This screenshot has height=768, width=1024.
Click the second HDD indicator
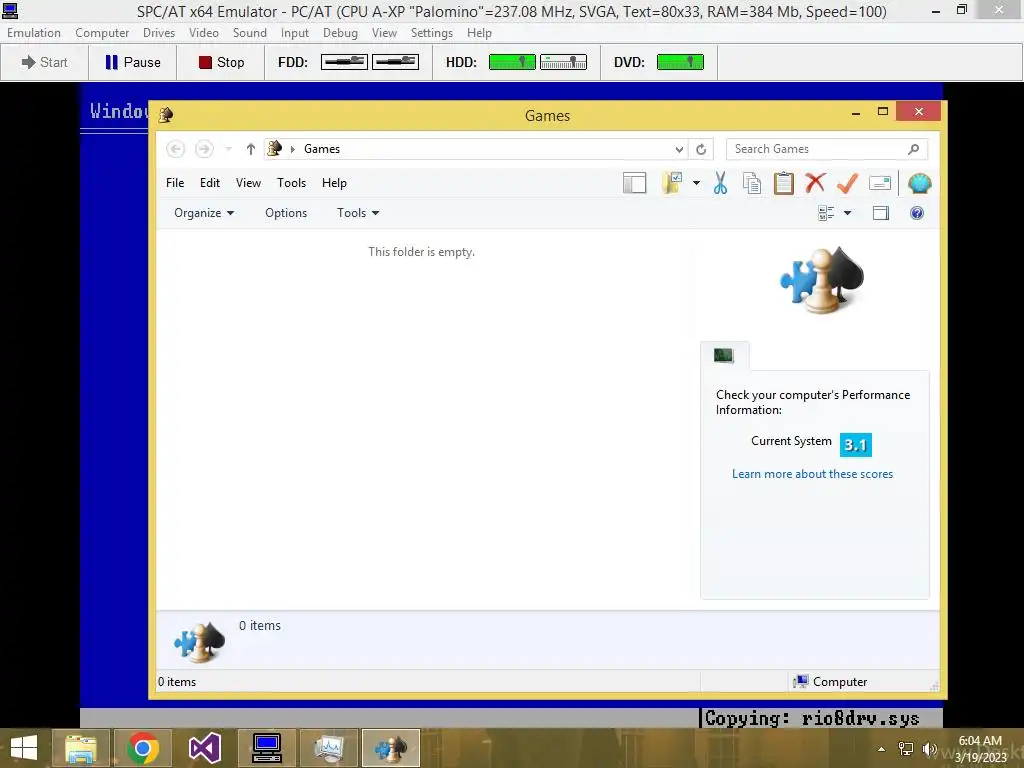(563, 62)
